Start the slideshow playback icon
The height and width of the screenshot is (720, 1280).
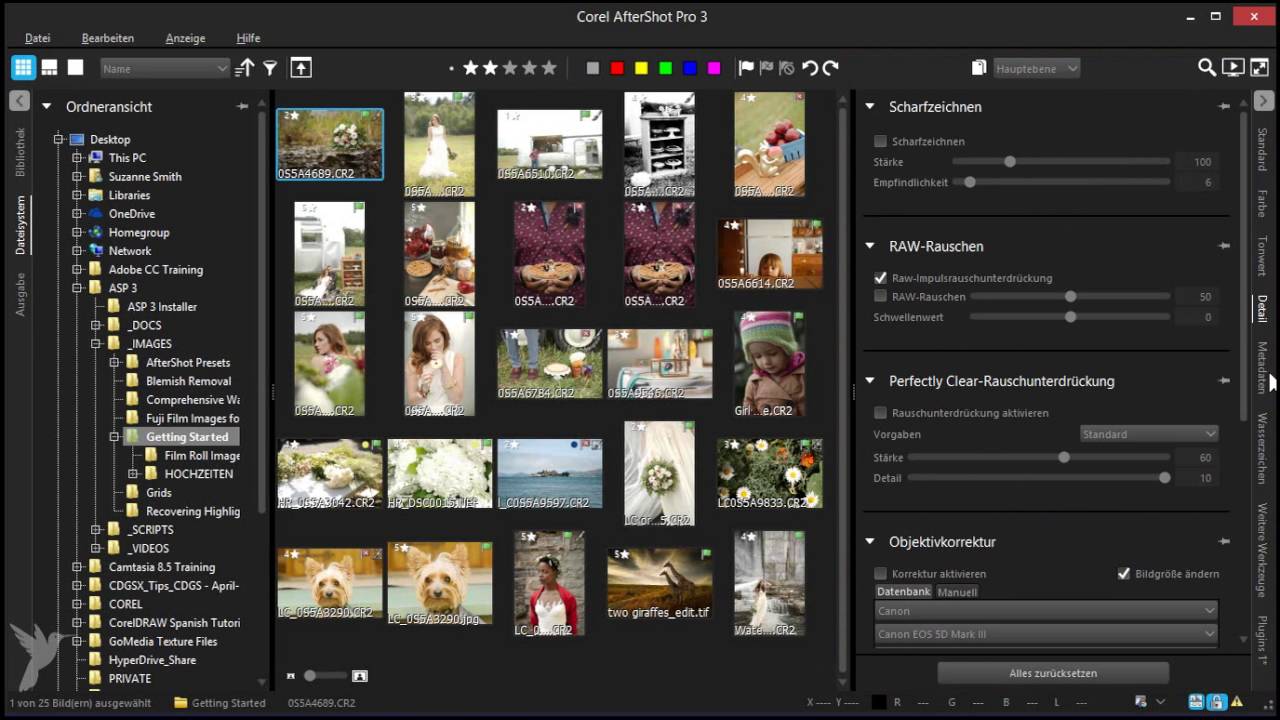coord(1233,68)
